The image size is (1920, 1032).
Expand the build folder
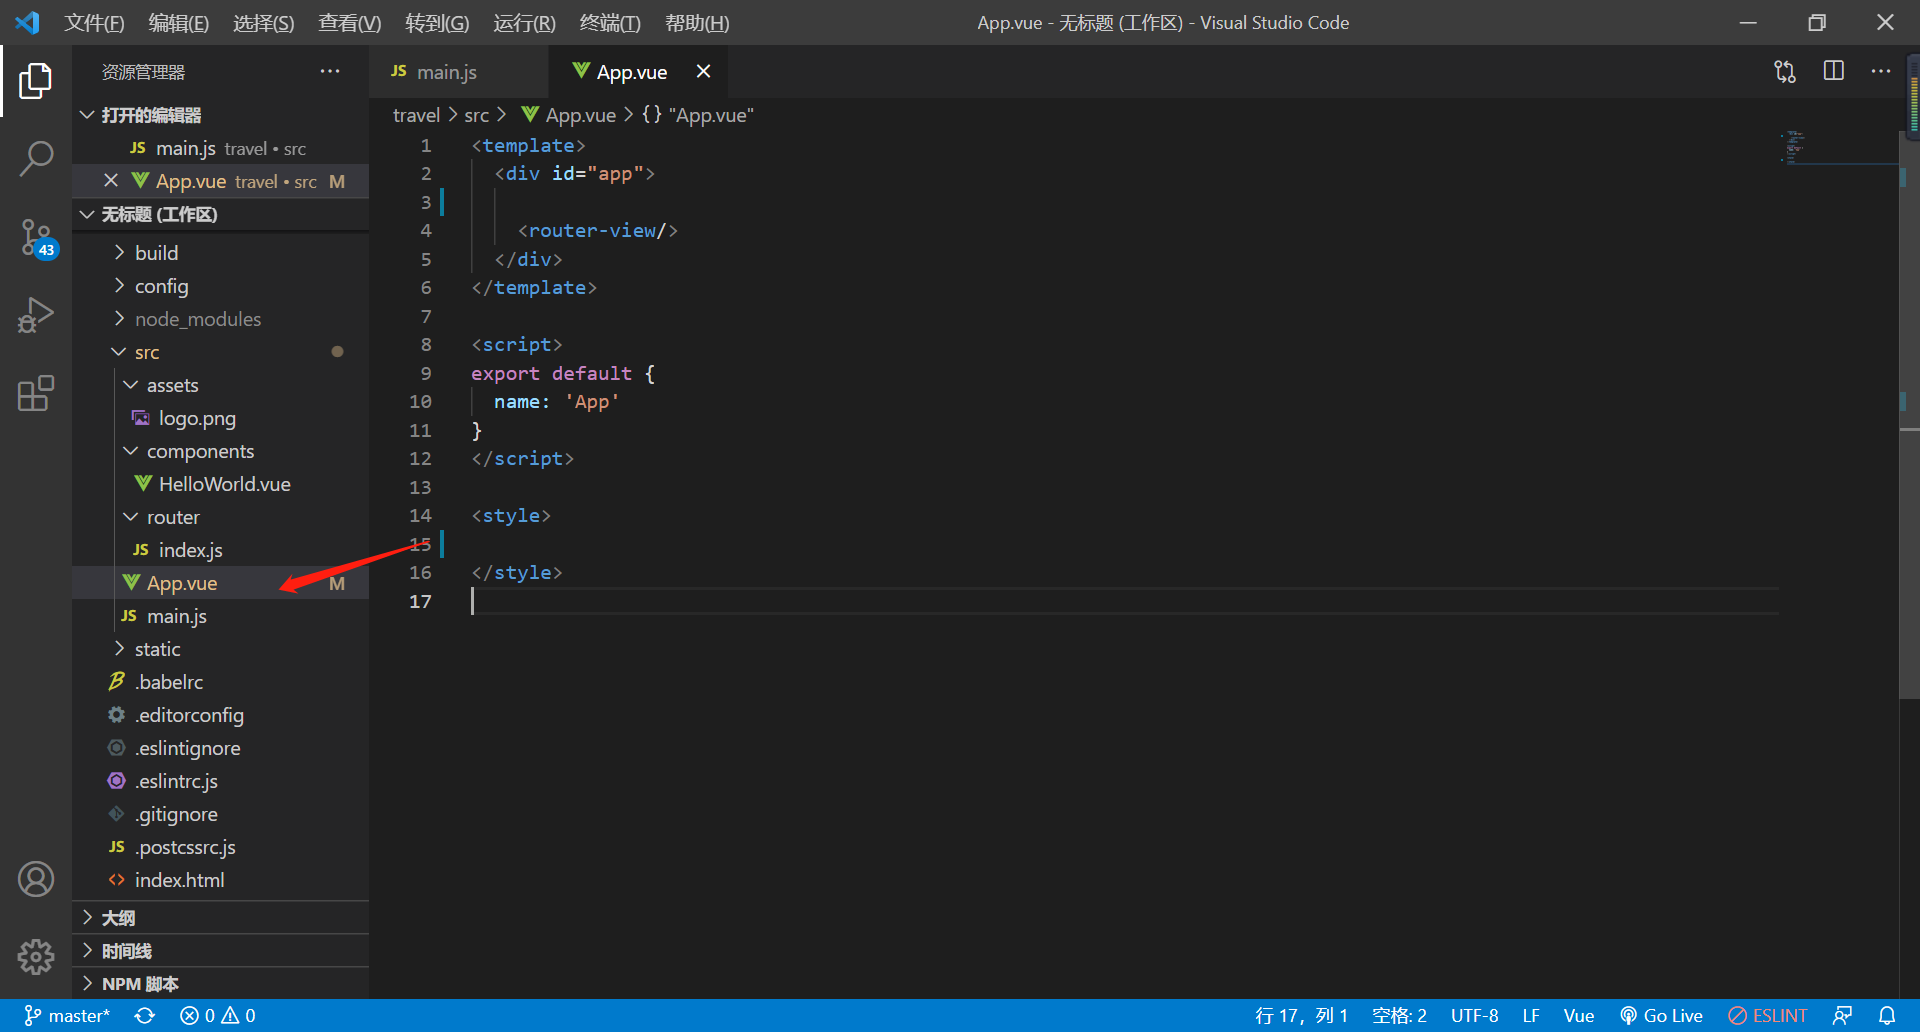[220, 253]
